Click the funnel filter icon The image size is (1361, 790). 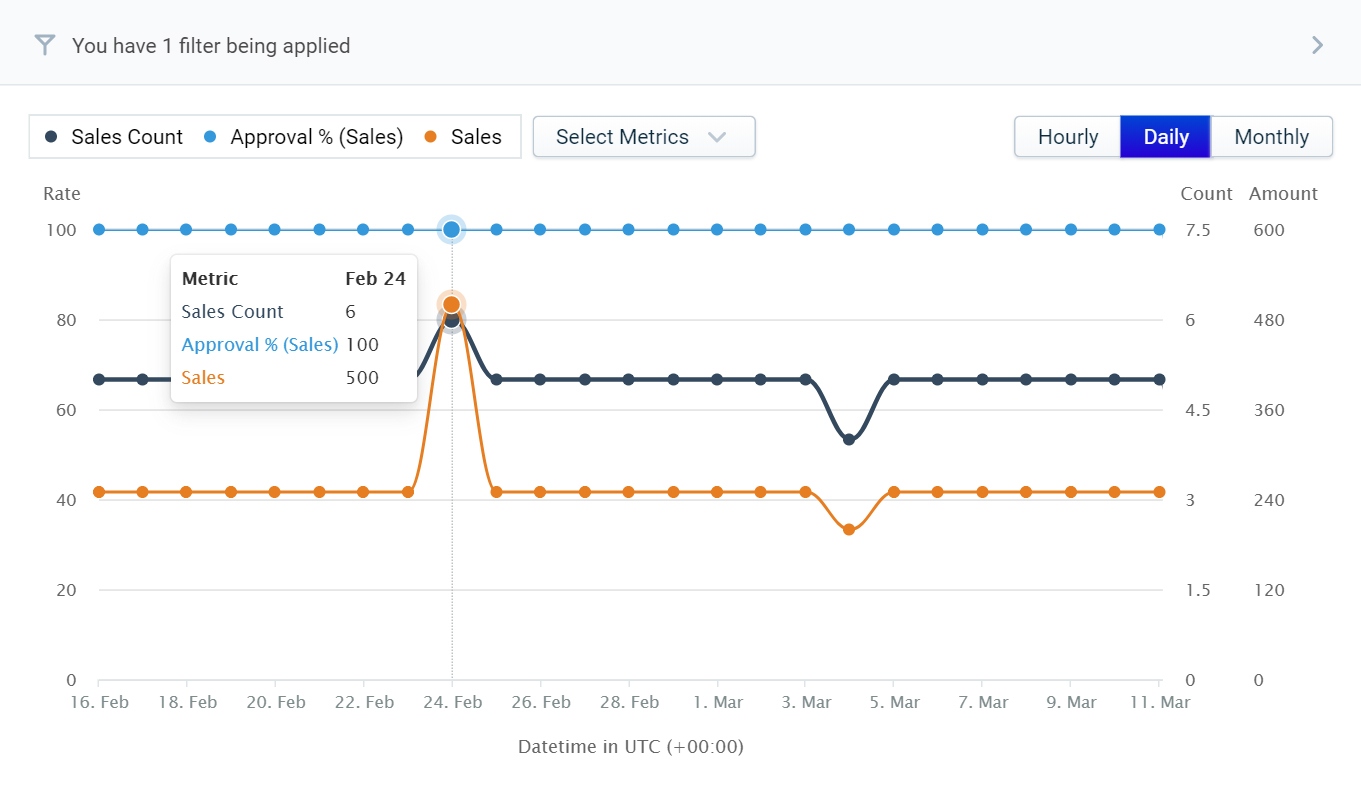coord(44,45)
